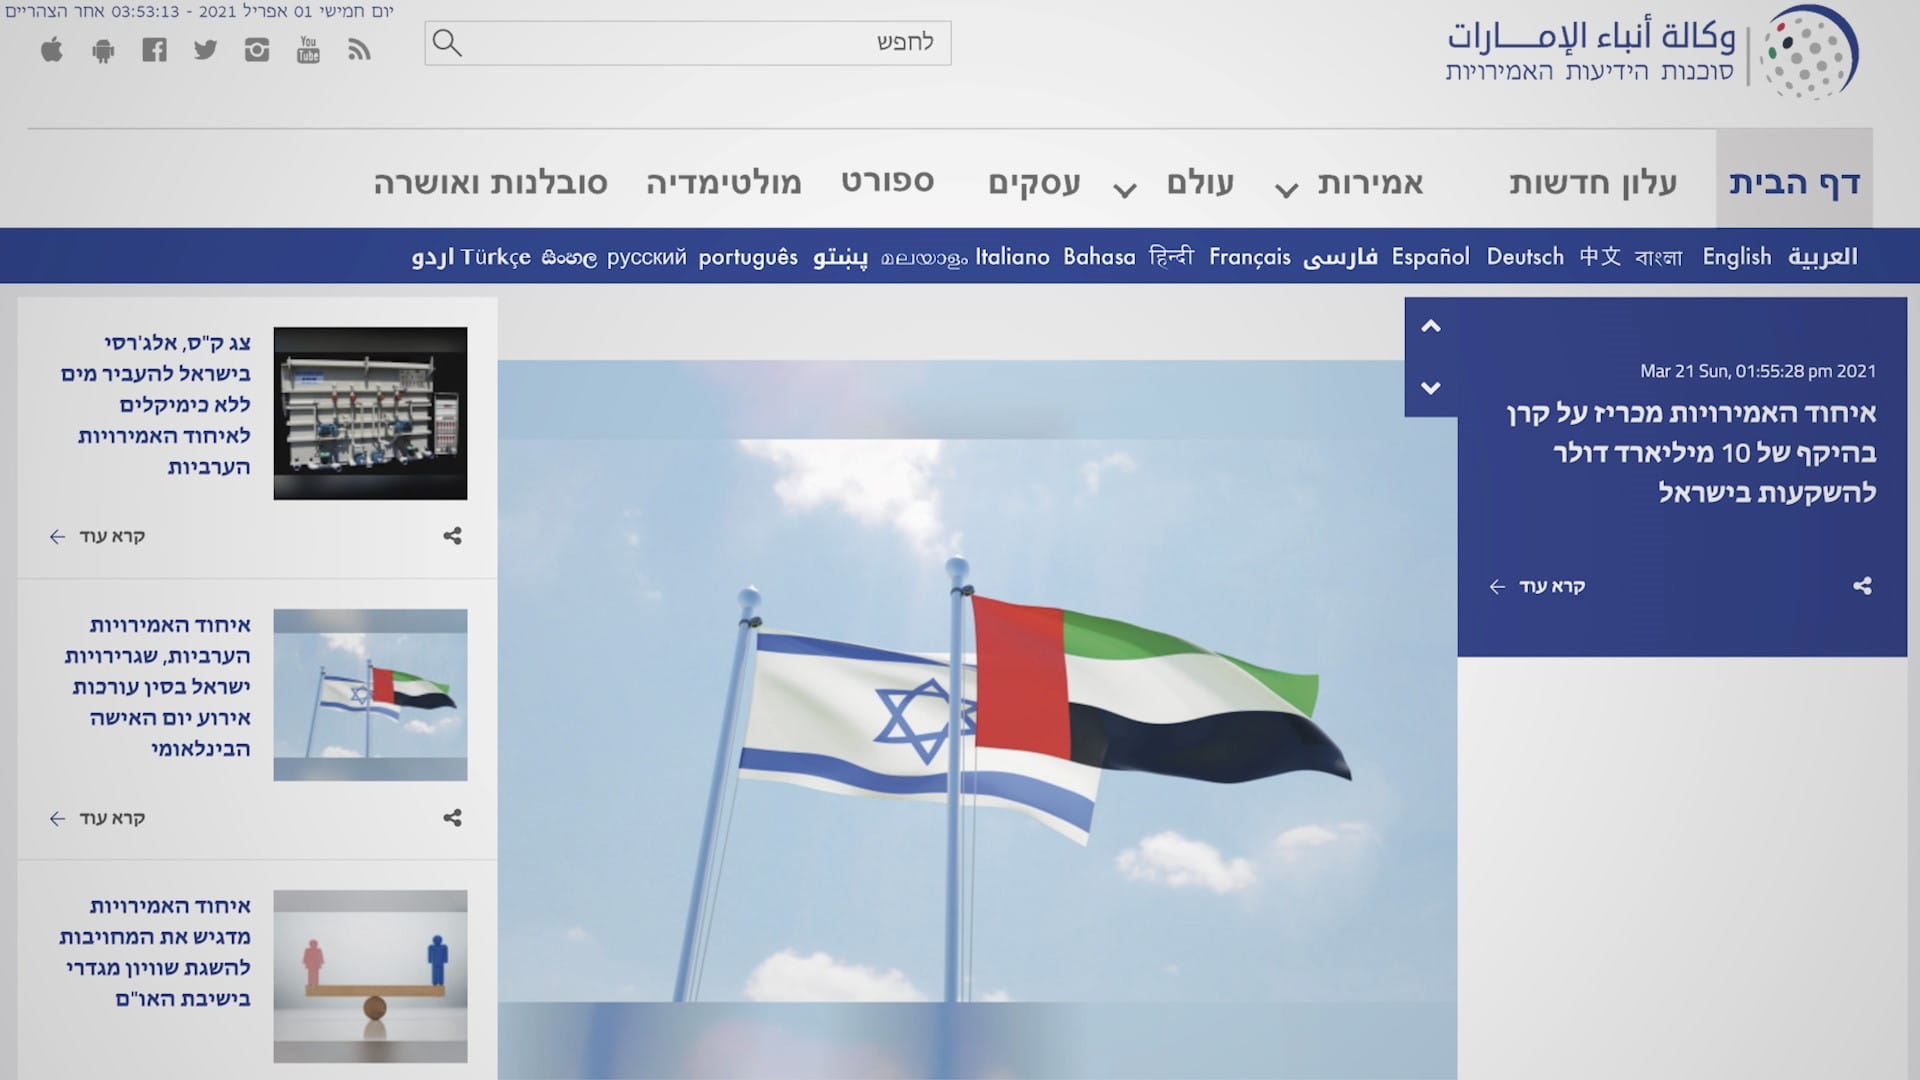This screenshot has height=1080, width=1920.
Task: Collapse the headline carousel with up arrow
Action: coord(1430,326)
